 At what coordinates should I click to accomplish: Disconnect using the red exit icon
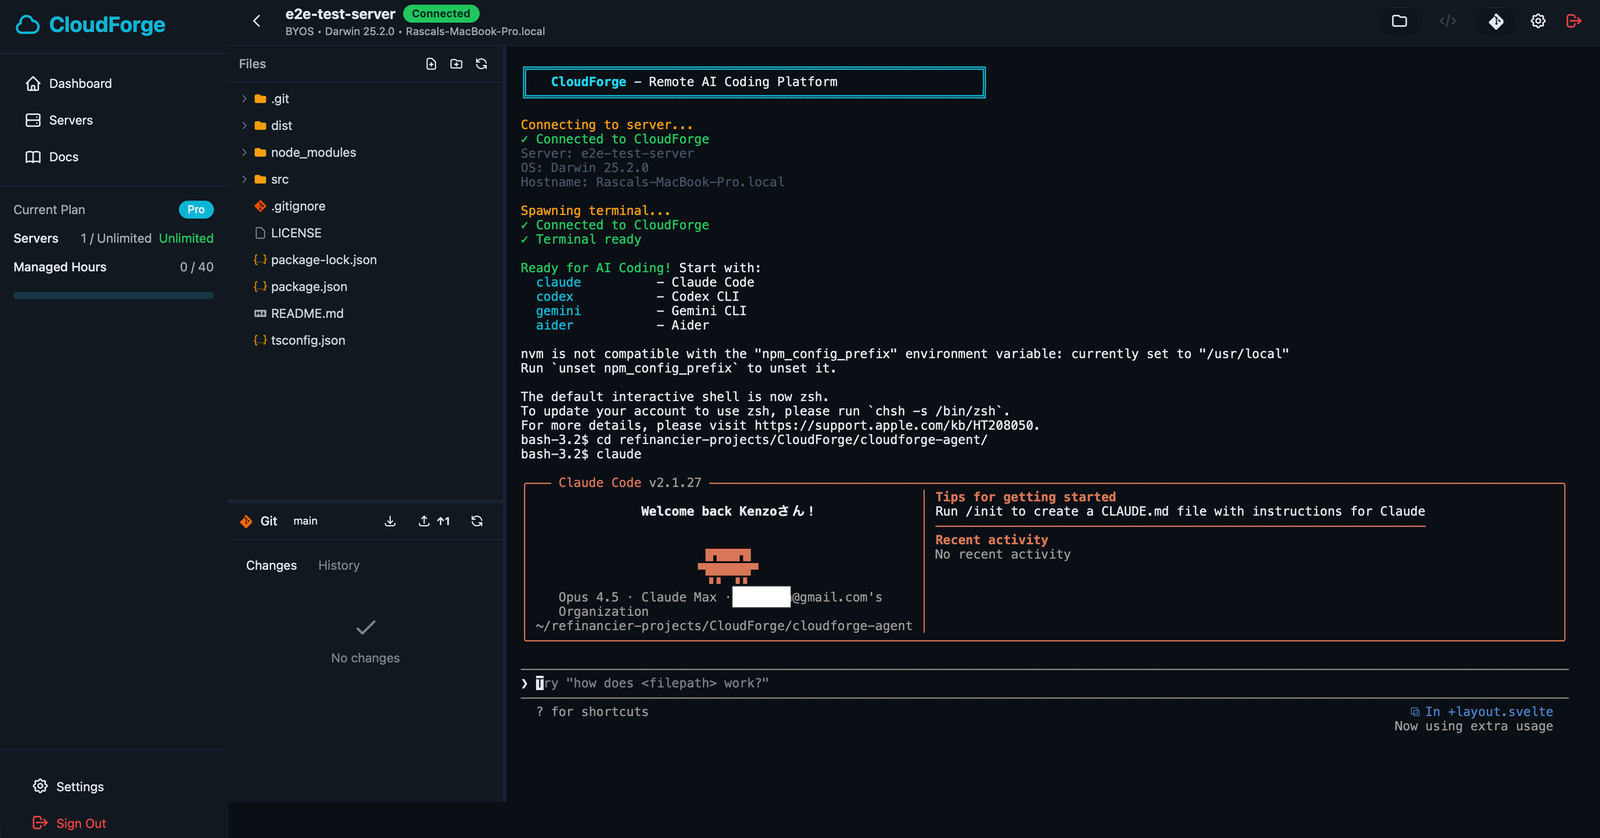[x=1573, y=21]
